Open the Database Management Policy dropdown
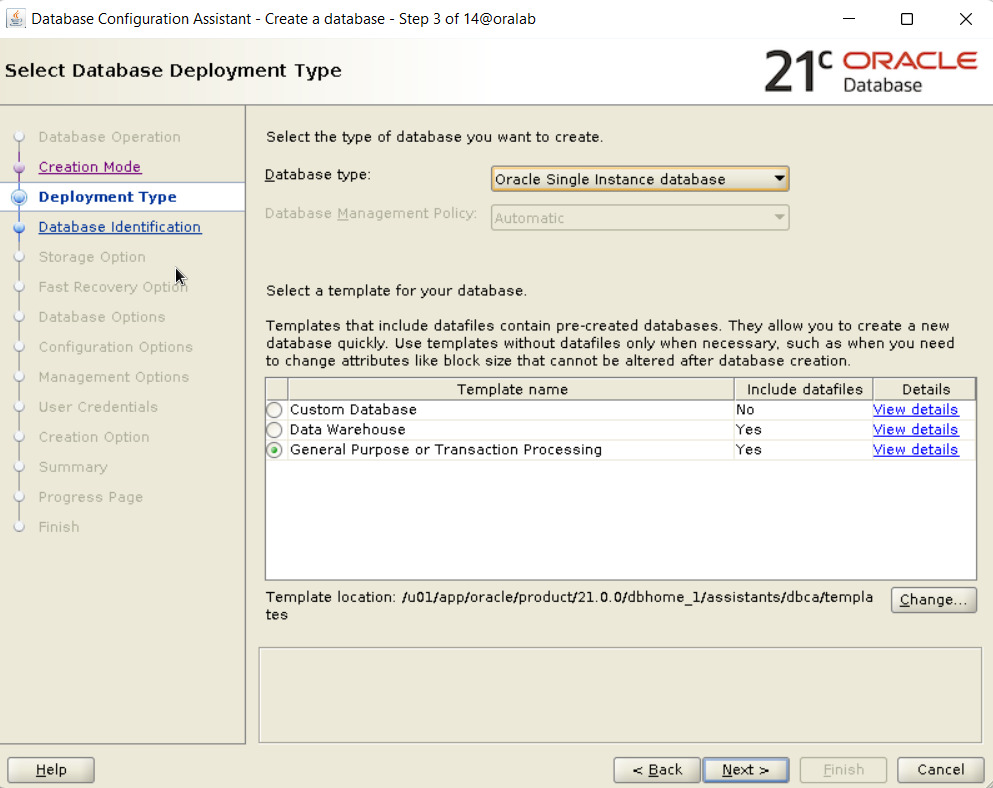This screenshot has height=788, width=993. point(779,217)
